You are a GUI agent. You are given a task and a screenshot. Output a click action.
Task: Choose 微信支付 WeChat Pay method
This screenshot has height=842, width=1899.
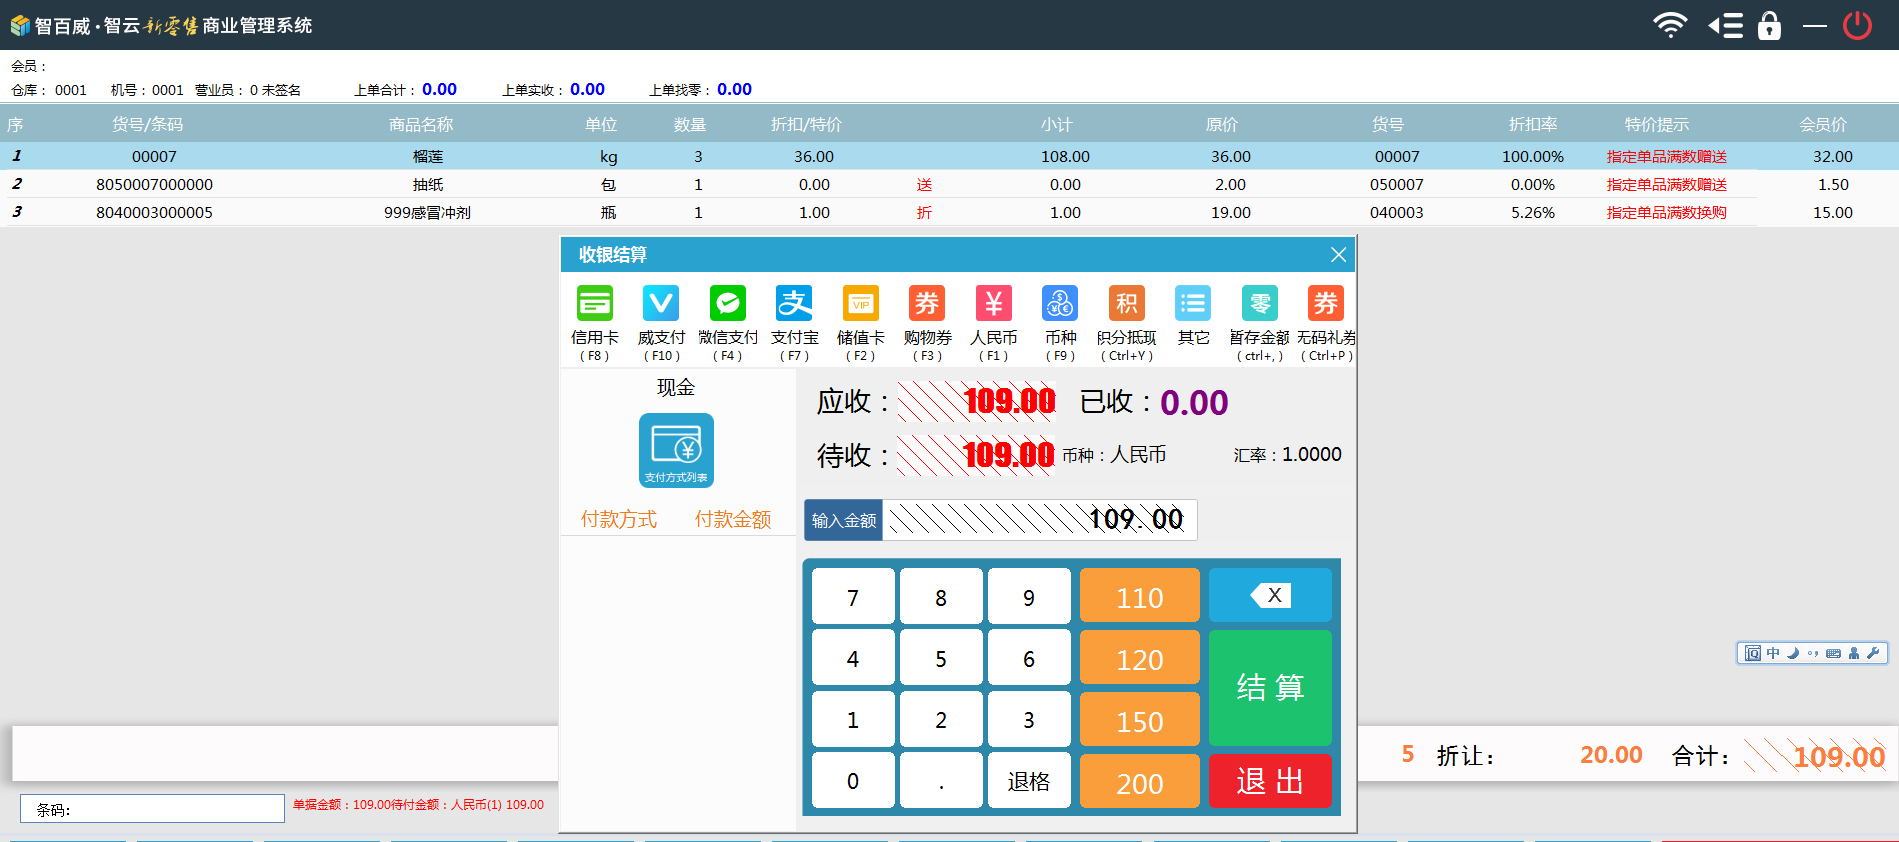coord(727,304)
